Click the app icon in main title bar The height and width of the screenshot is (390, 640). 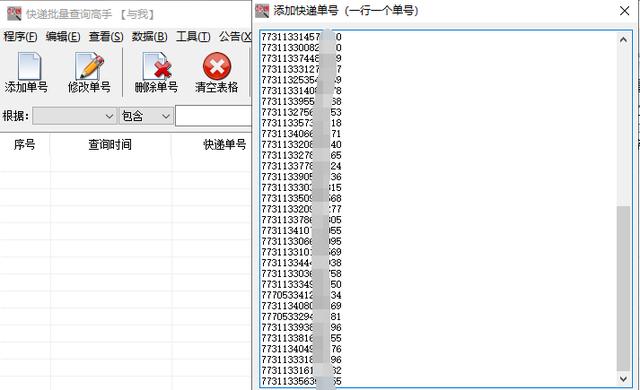[14, 14]
